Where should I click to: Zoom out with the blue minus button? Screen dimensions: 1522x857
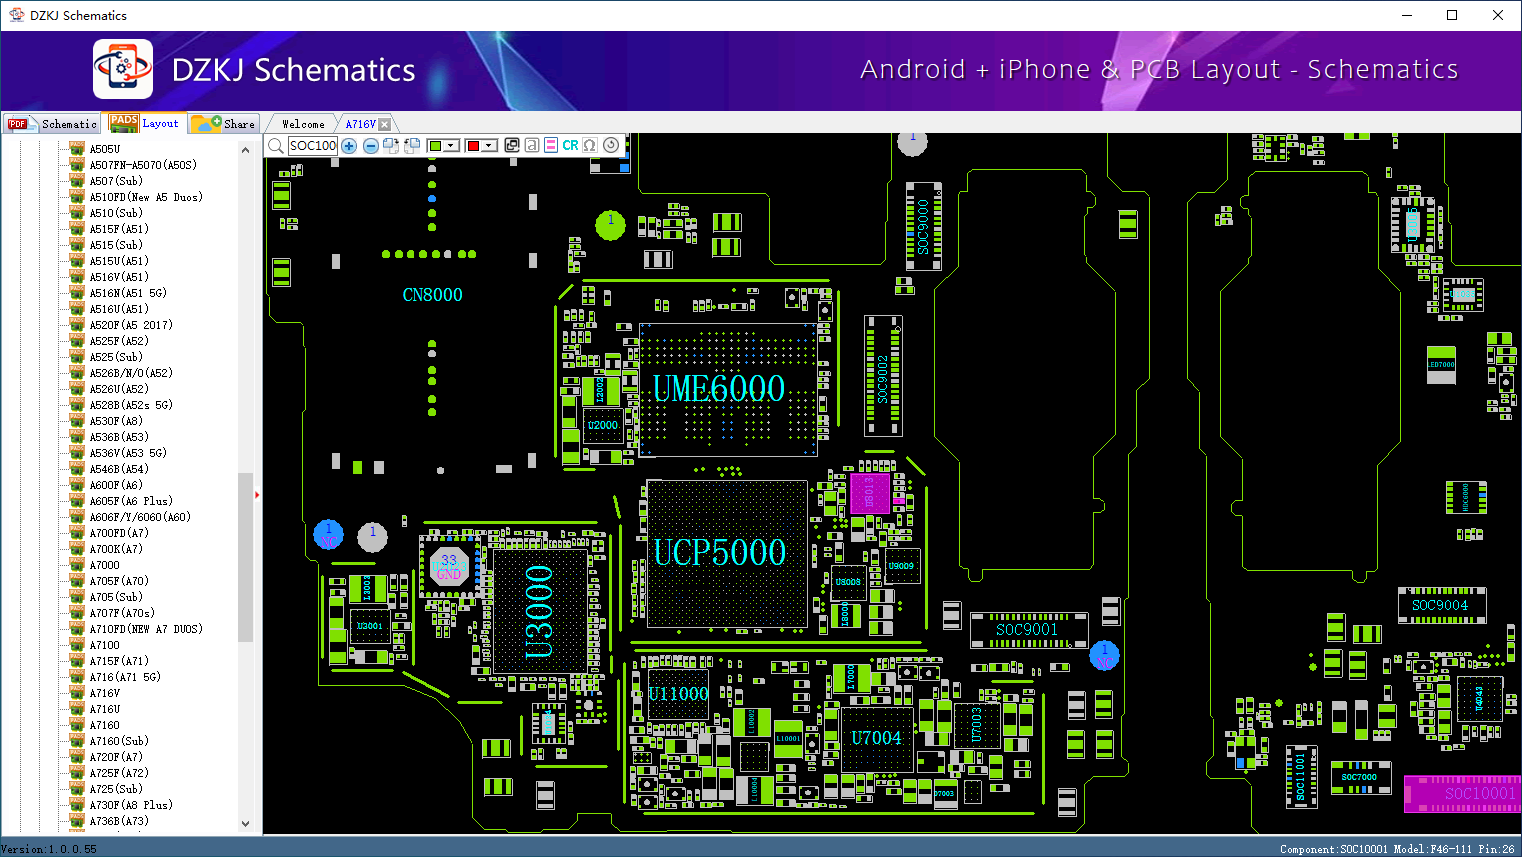coord(370,146)
